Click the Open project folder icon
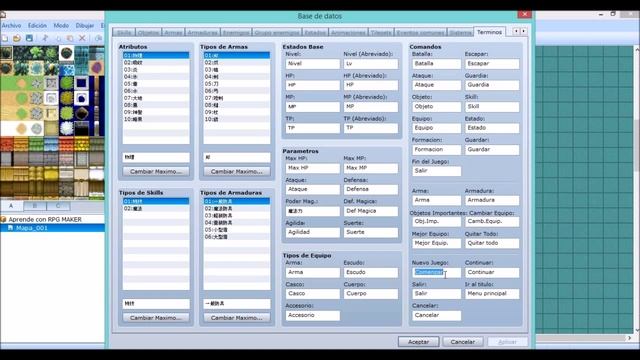This screenshot has height=360, width=640. 17,38
